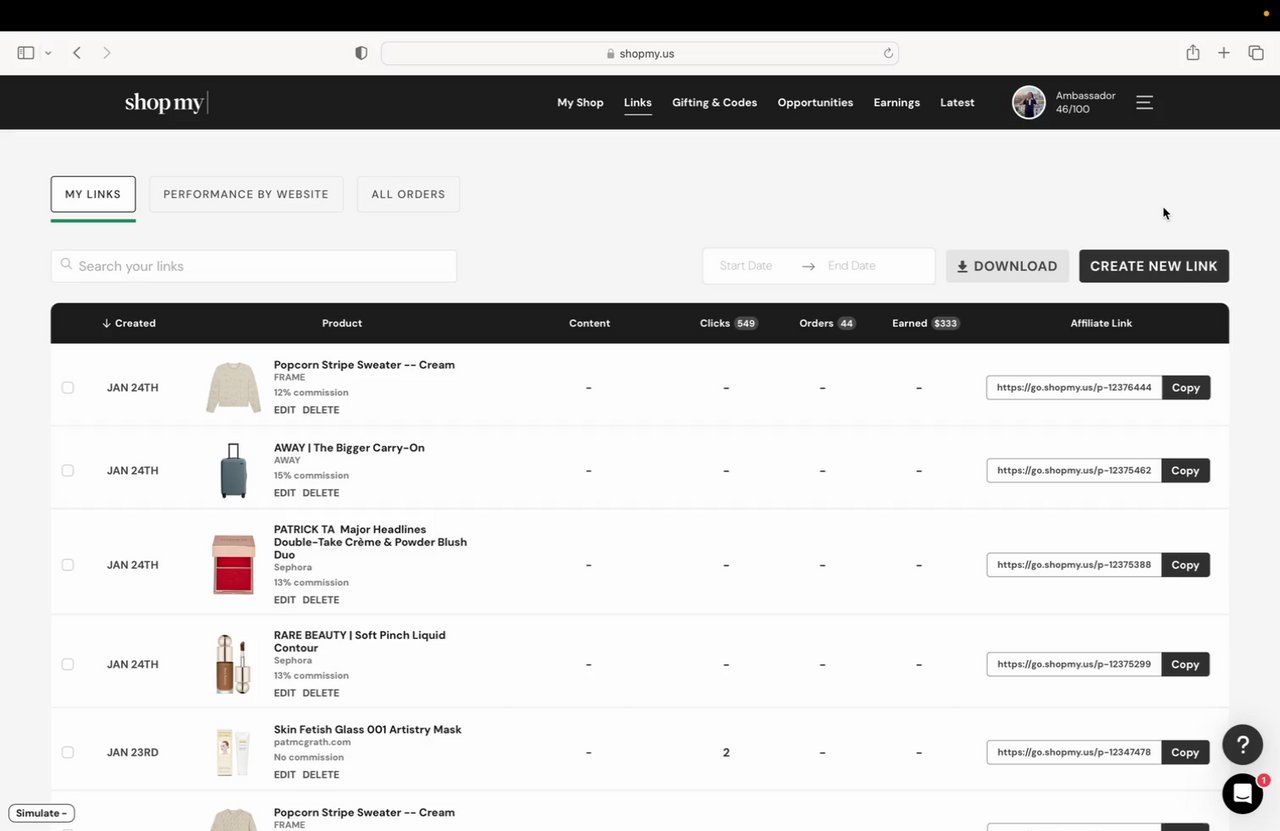The width and height of the screenshot is (1280, 831).
Task: Click the profile avatar picture
Action: [1029, 102]
